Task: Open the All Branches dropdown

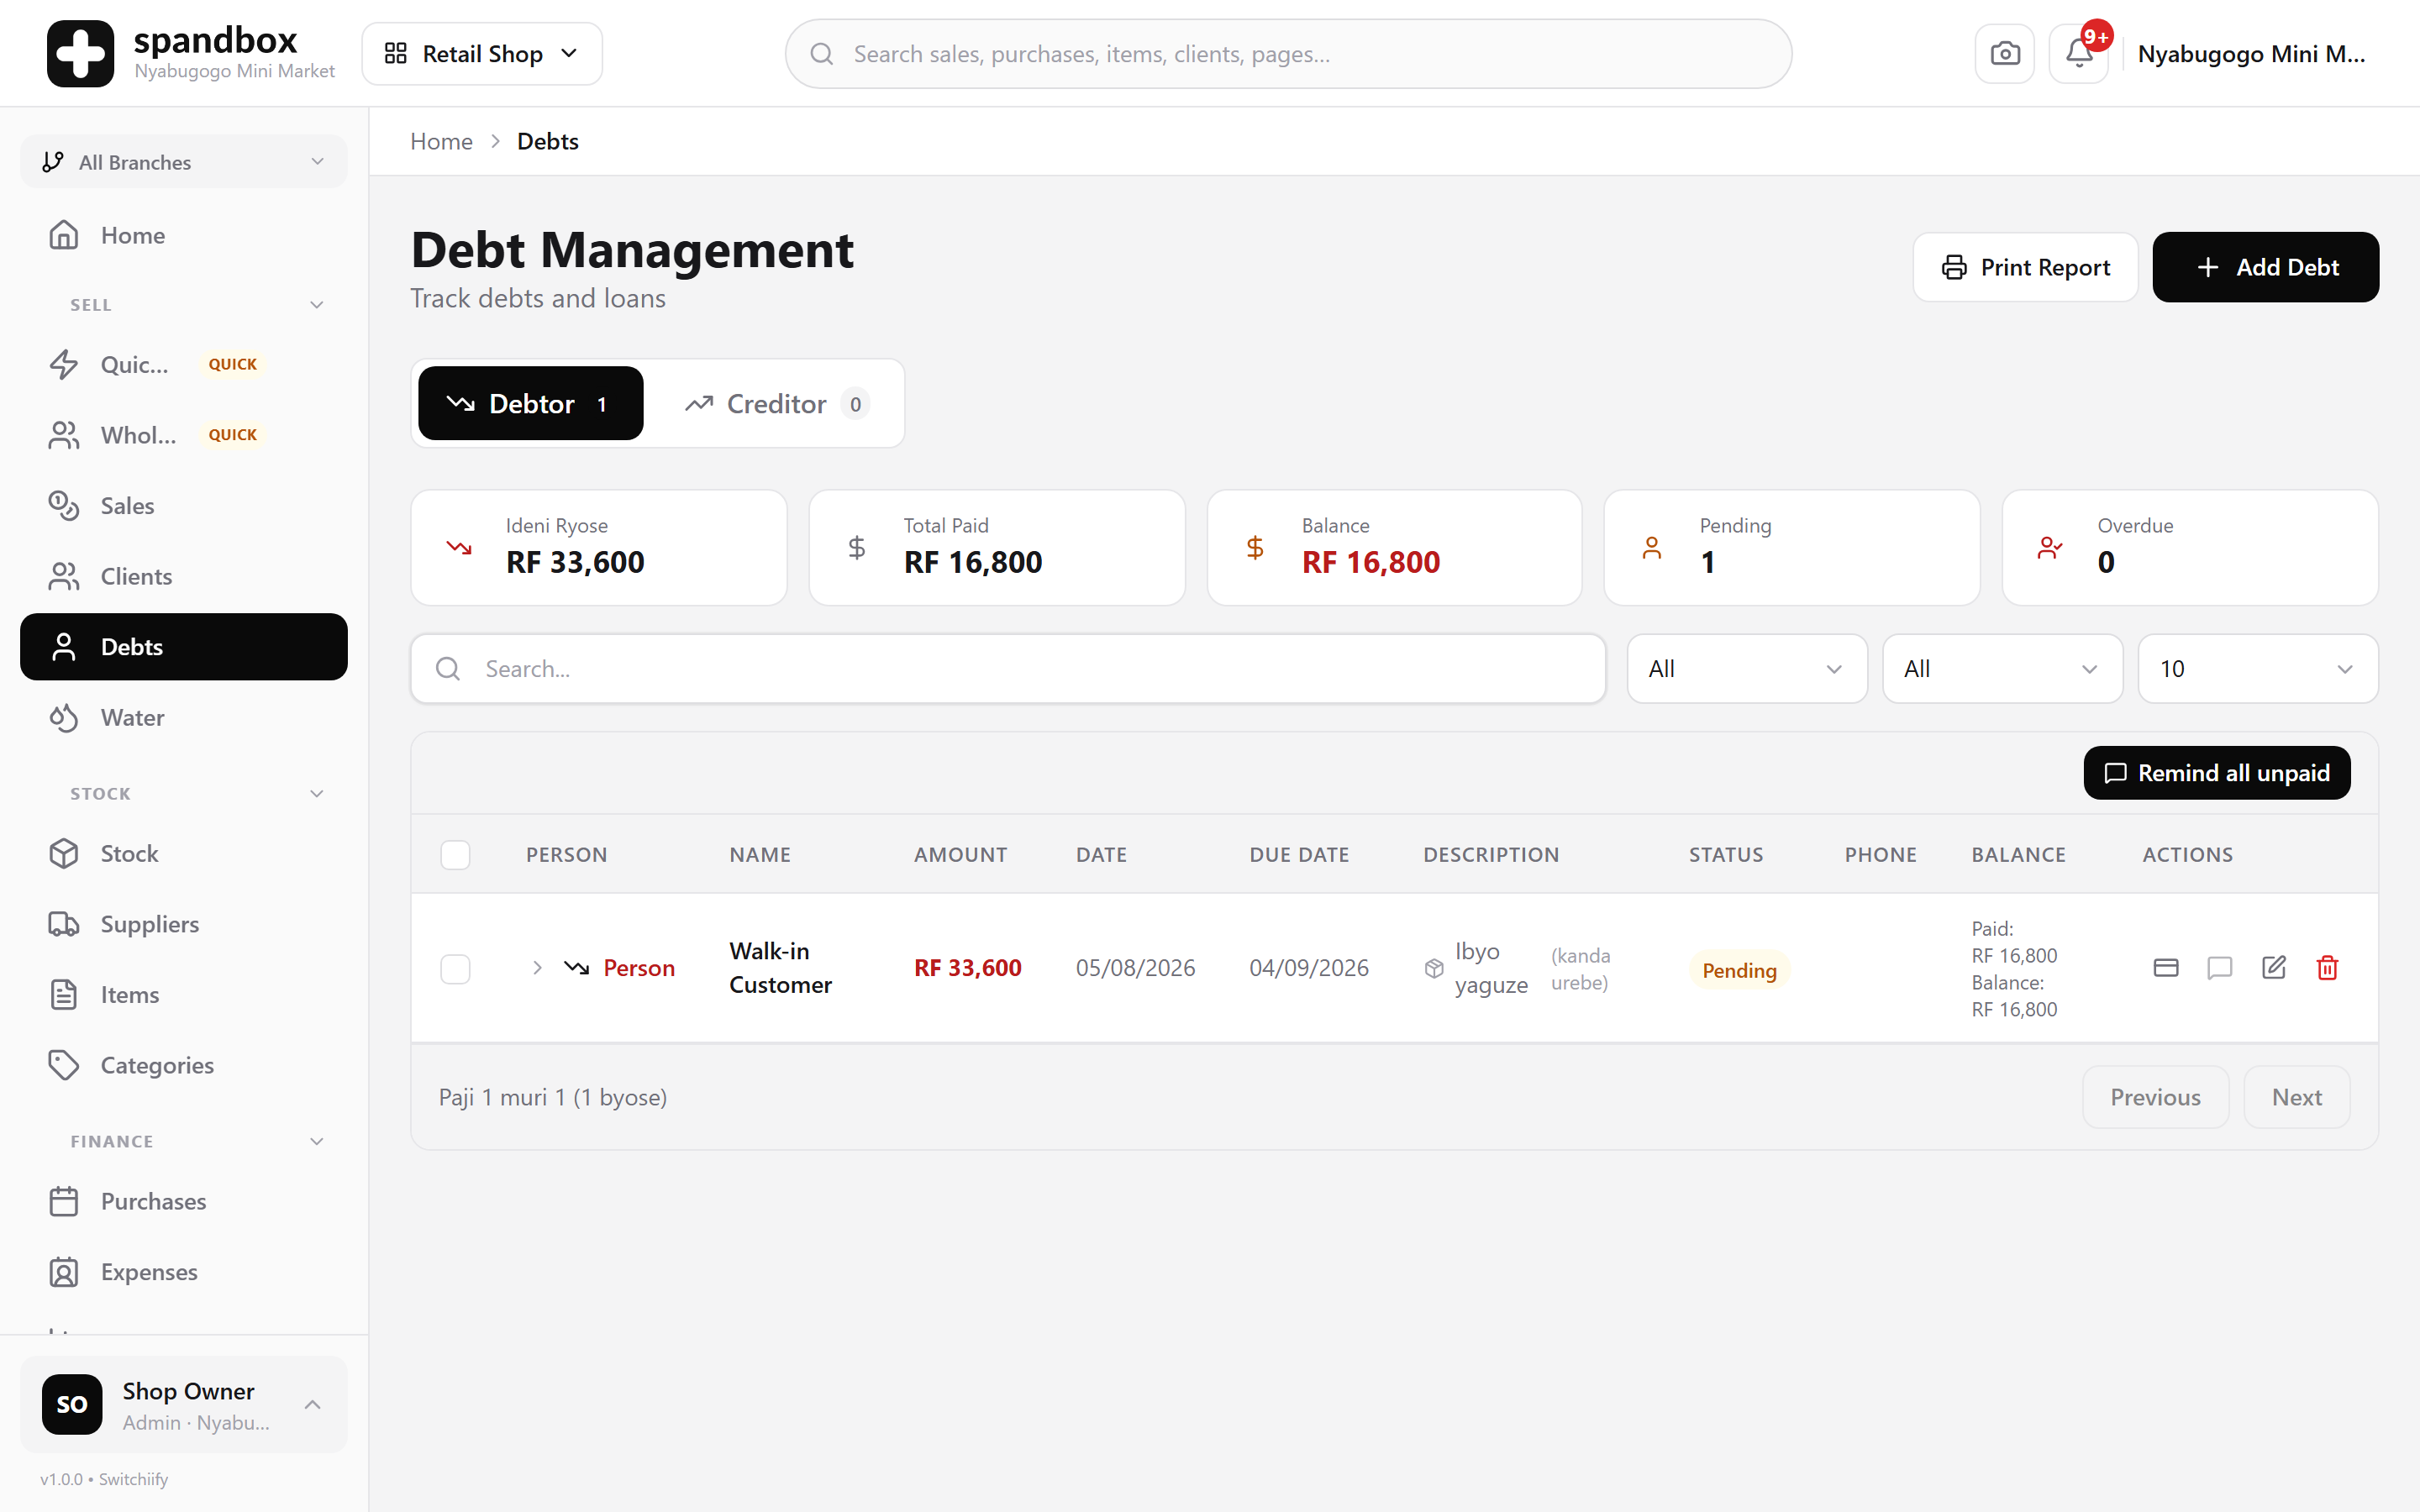Action: [x=184, y=162]
